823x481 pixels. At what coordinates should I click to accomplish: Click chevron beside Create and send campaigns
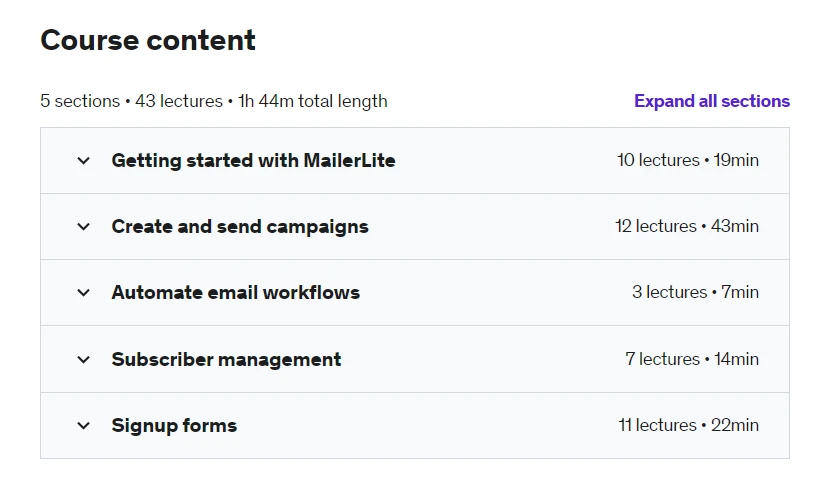(x=84, y=227)
